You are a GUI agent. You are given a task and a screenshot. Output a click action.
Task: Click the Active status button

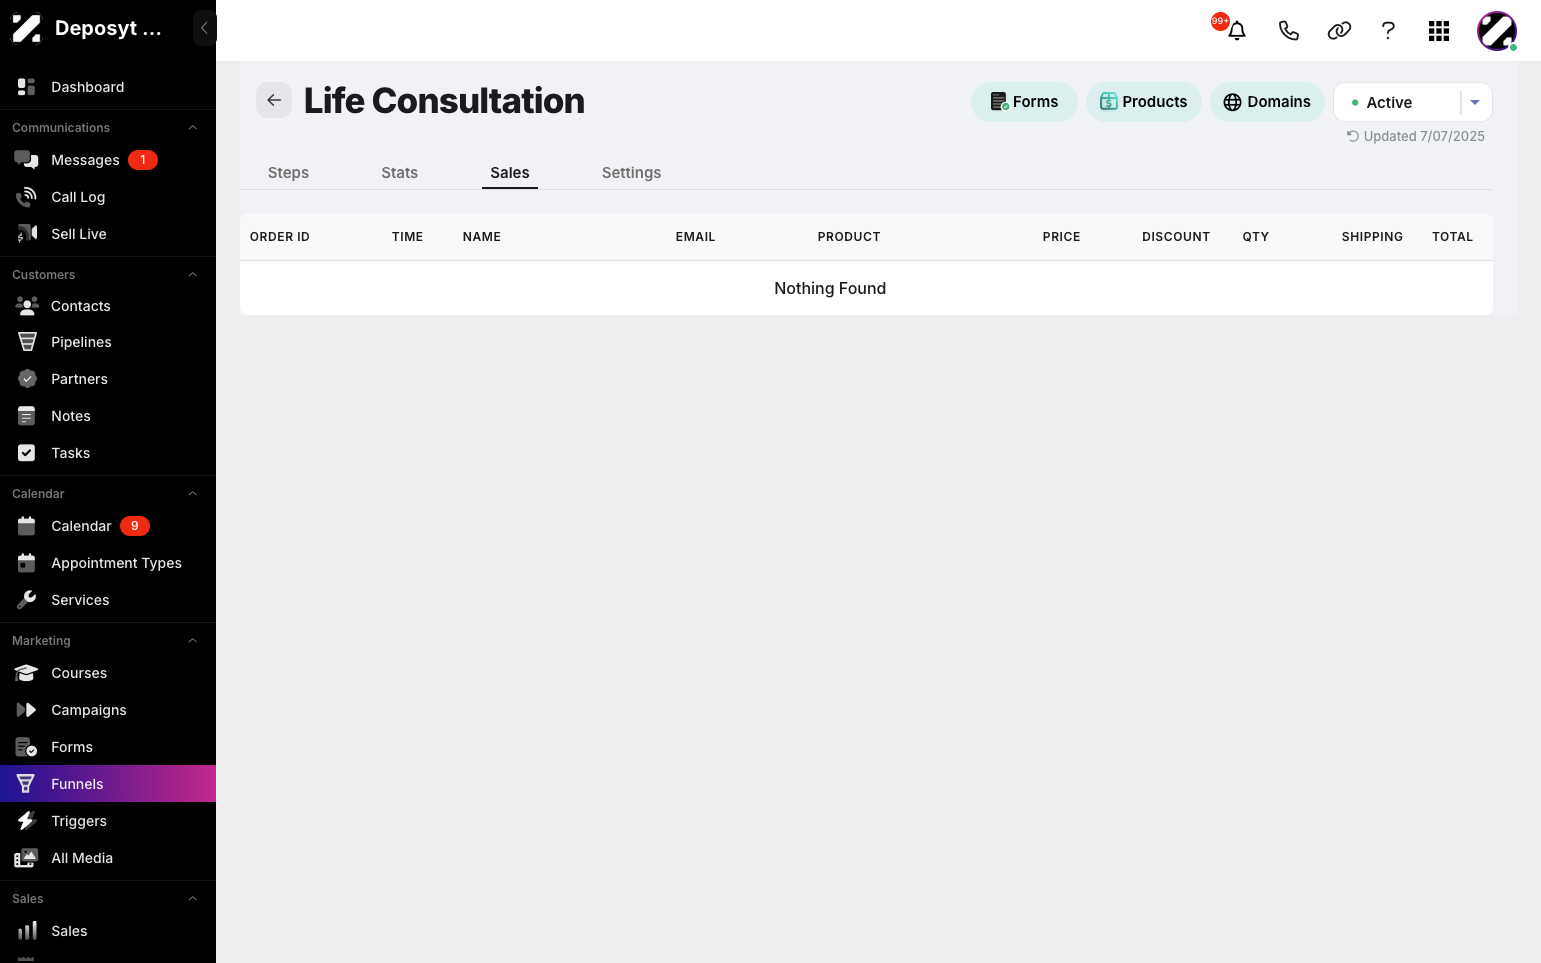tap(1397, 102)
